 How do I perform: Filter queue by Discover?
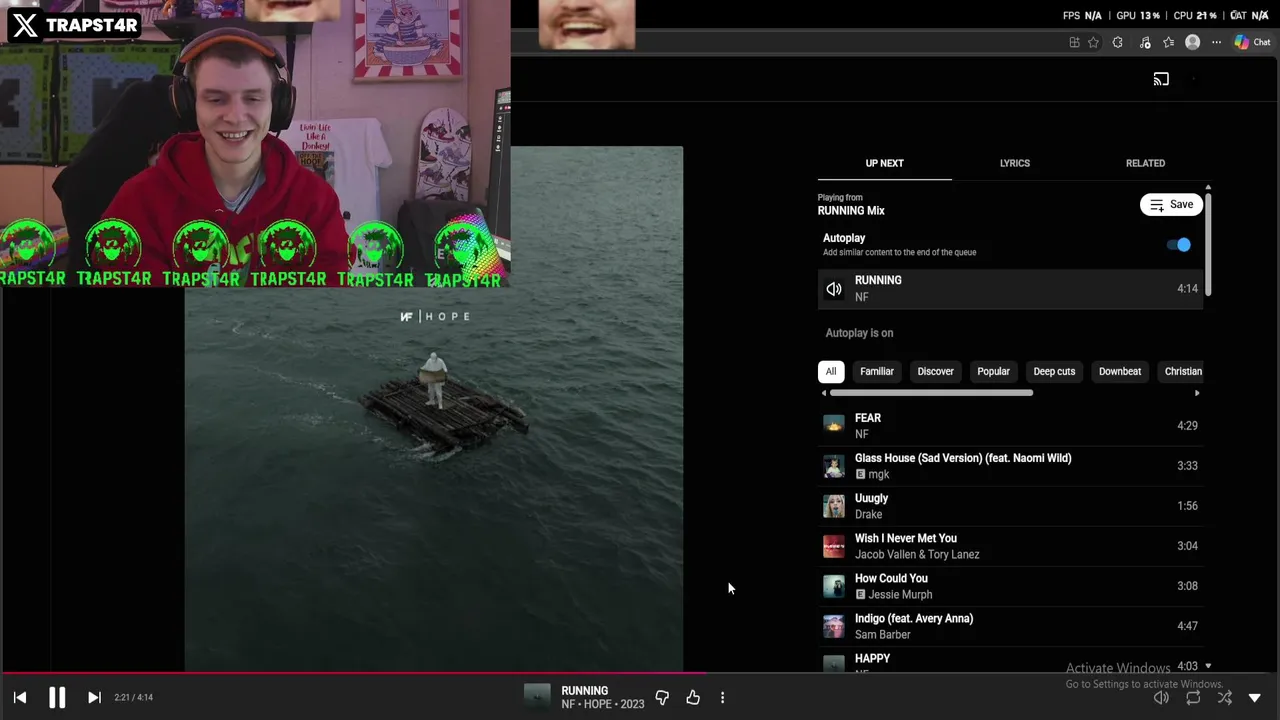(936, 371)
